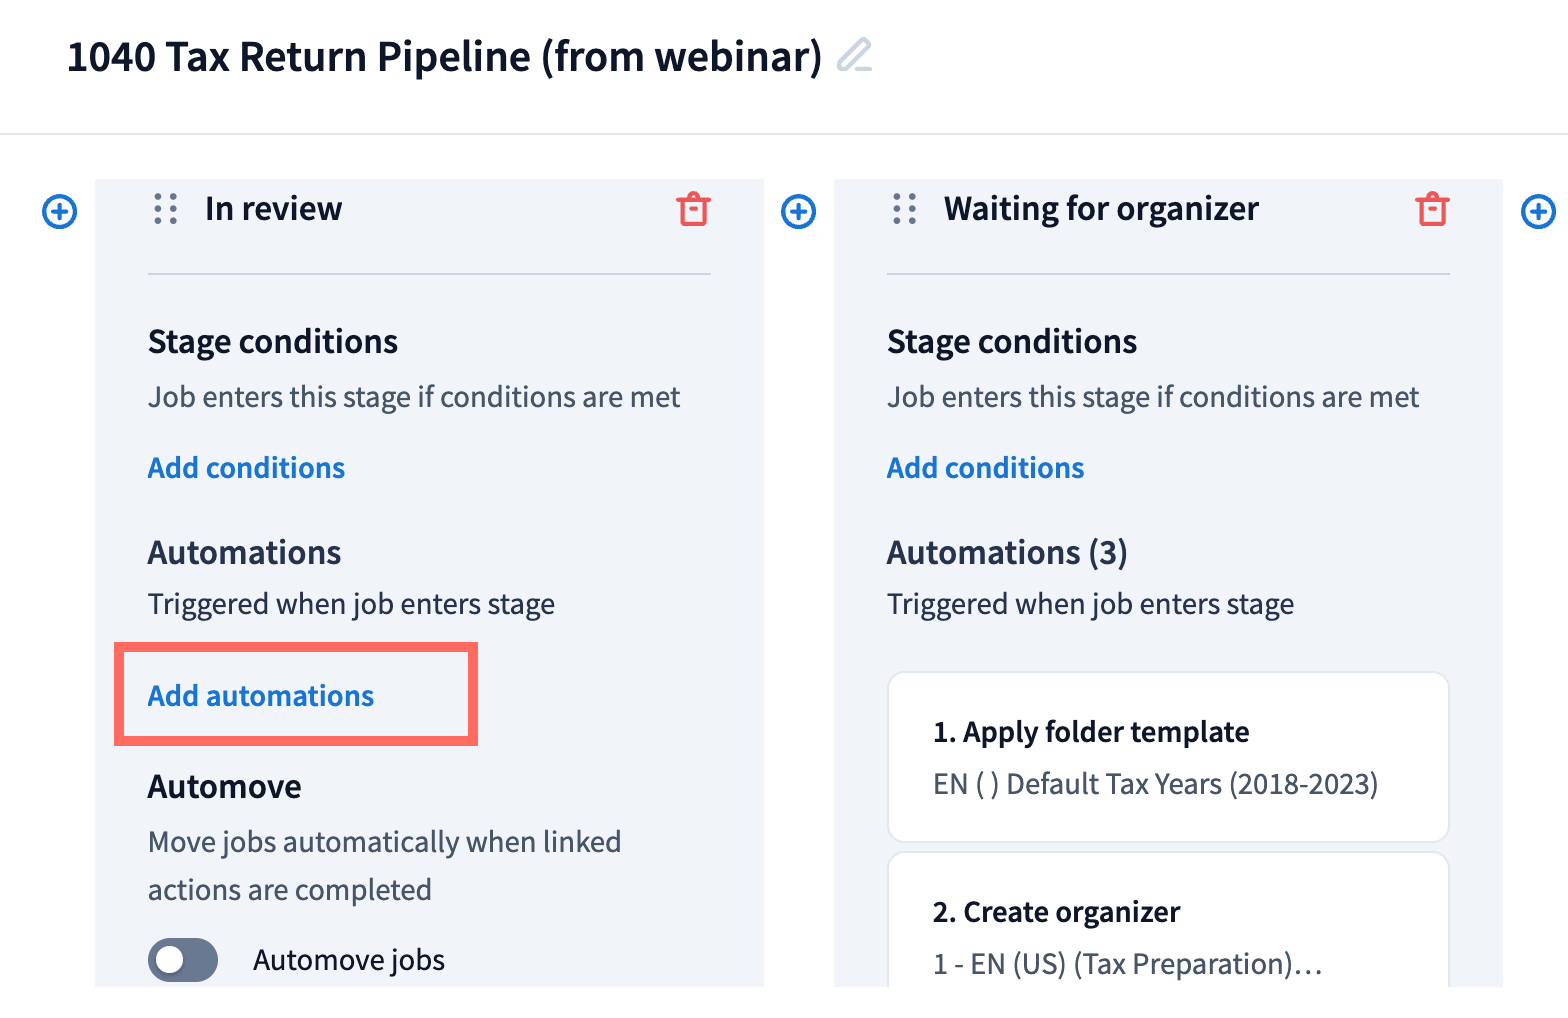
Task: Select the Waiting for organizer stage name
Action: tap(1101, 209)
